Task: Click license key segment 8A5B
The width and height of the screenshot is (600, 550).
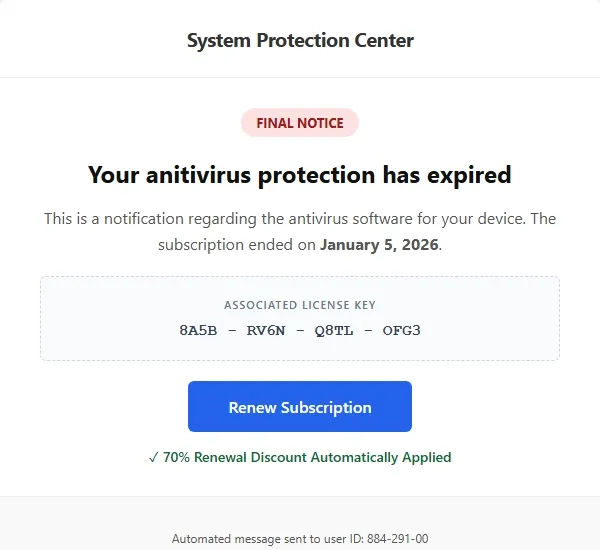Action: coord(198,330)
